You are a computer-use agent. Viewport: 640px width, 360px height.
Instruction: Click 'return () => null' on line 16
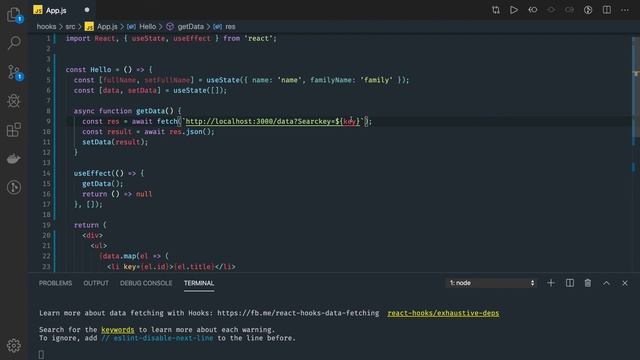click(117, 194)
